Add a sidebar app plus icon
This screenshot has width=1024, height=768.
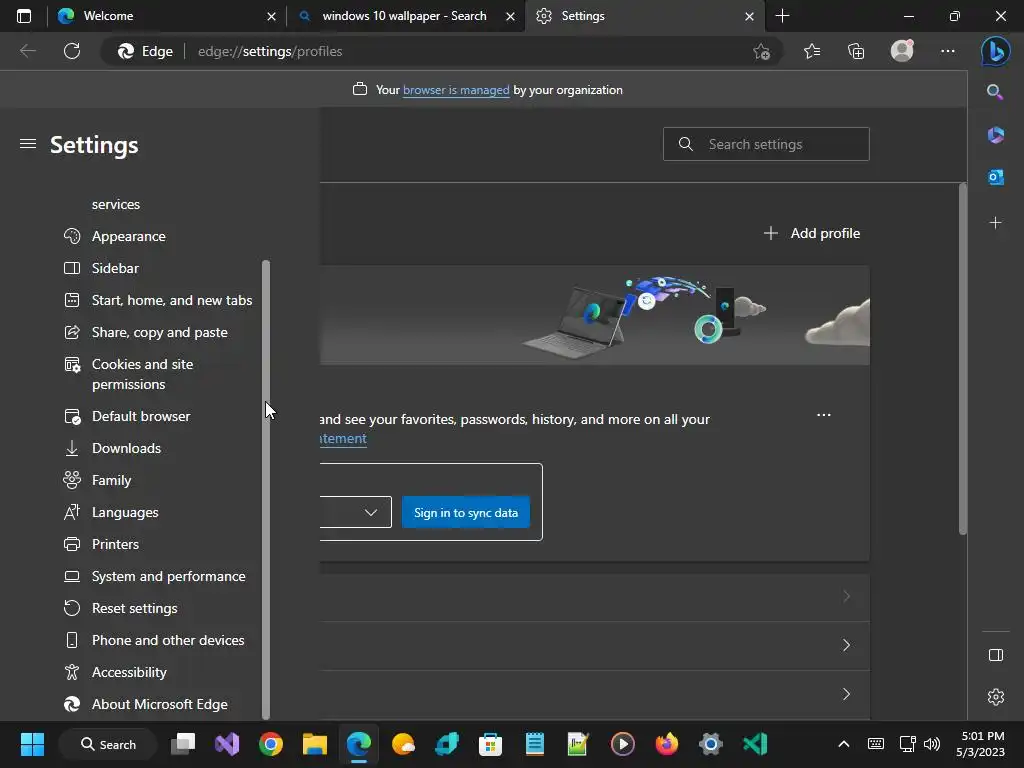(x=995, y=223)
